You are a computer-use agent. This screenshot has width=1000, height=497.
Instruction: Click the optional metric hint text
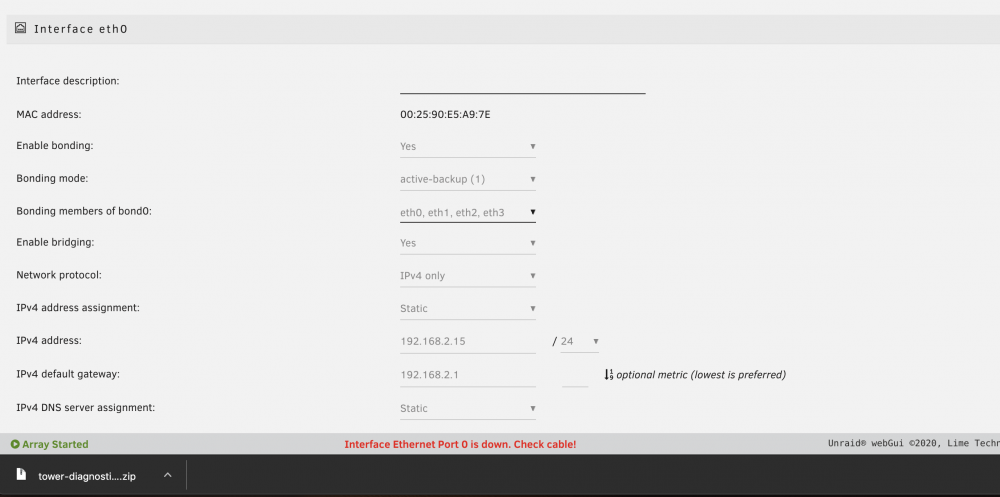point(701,375)
